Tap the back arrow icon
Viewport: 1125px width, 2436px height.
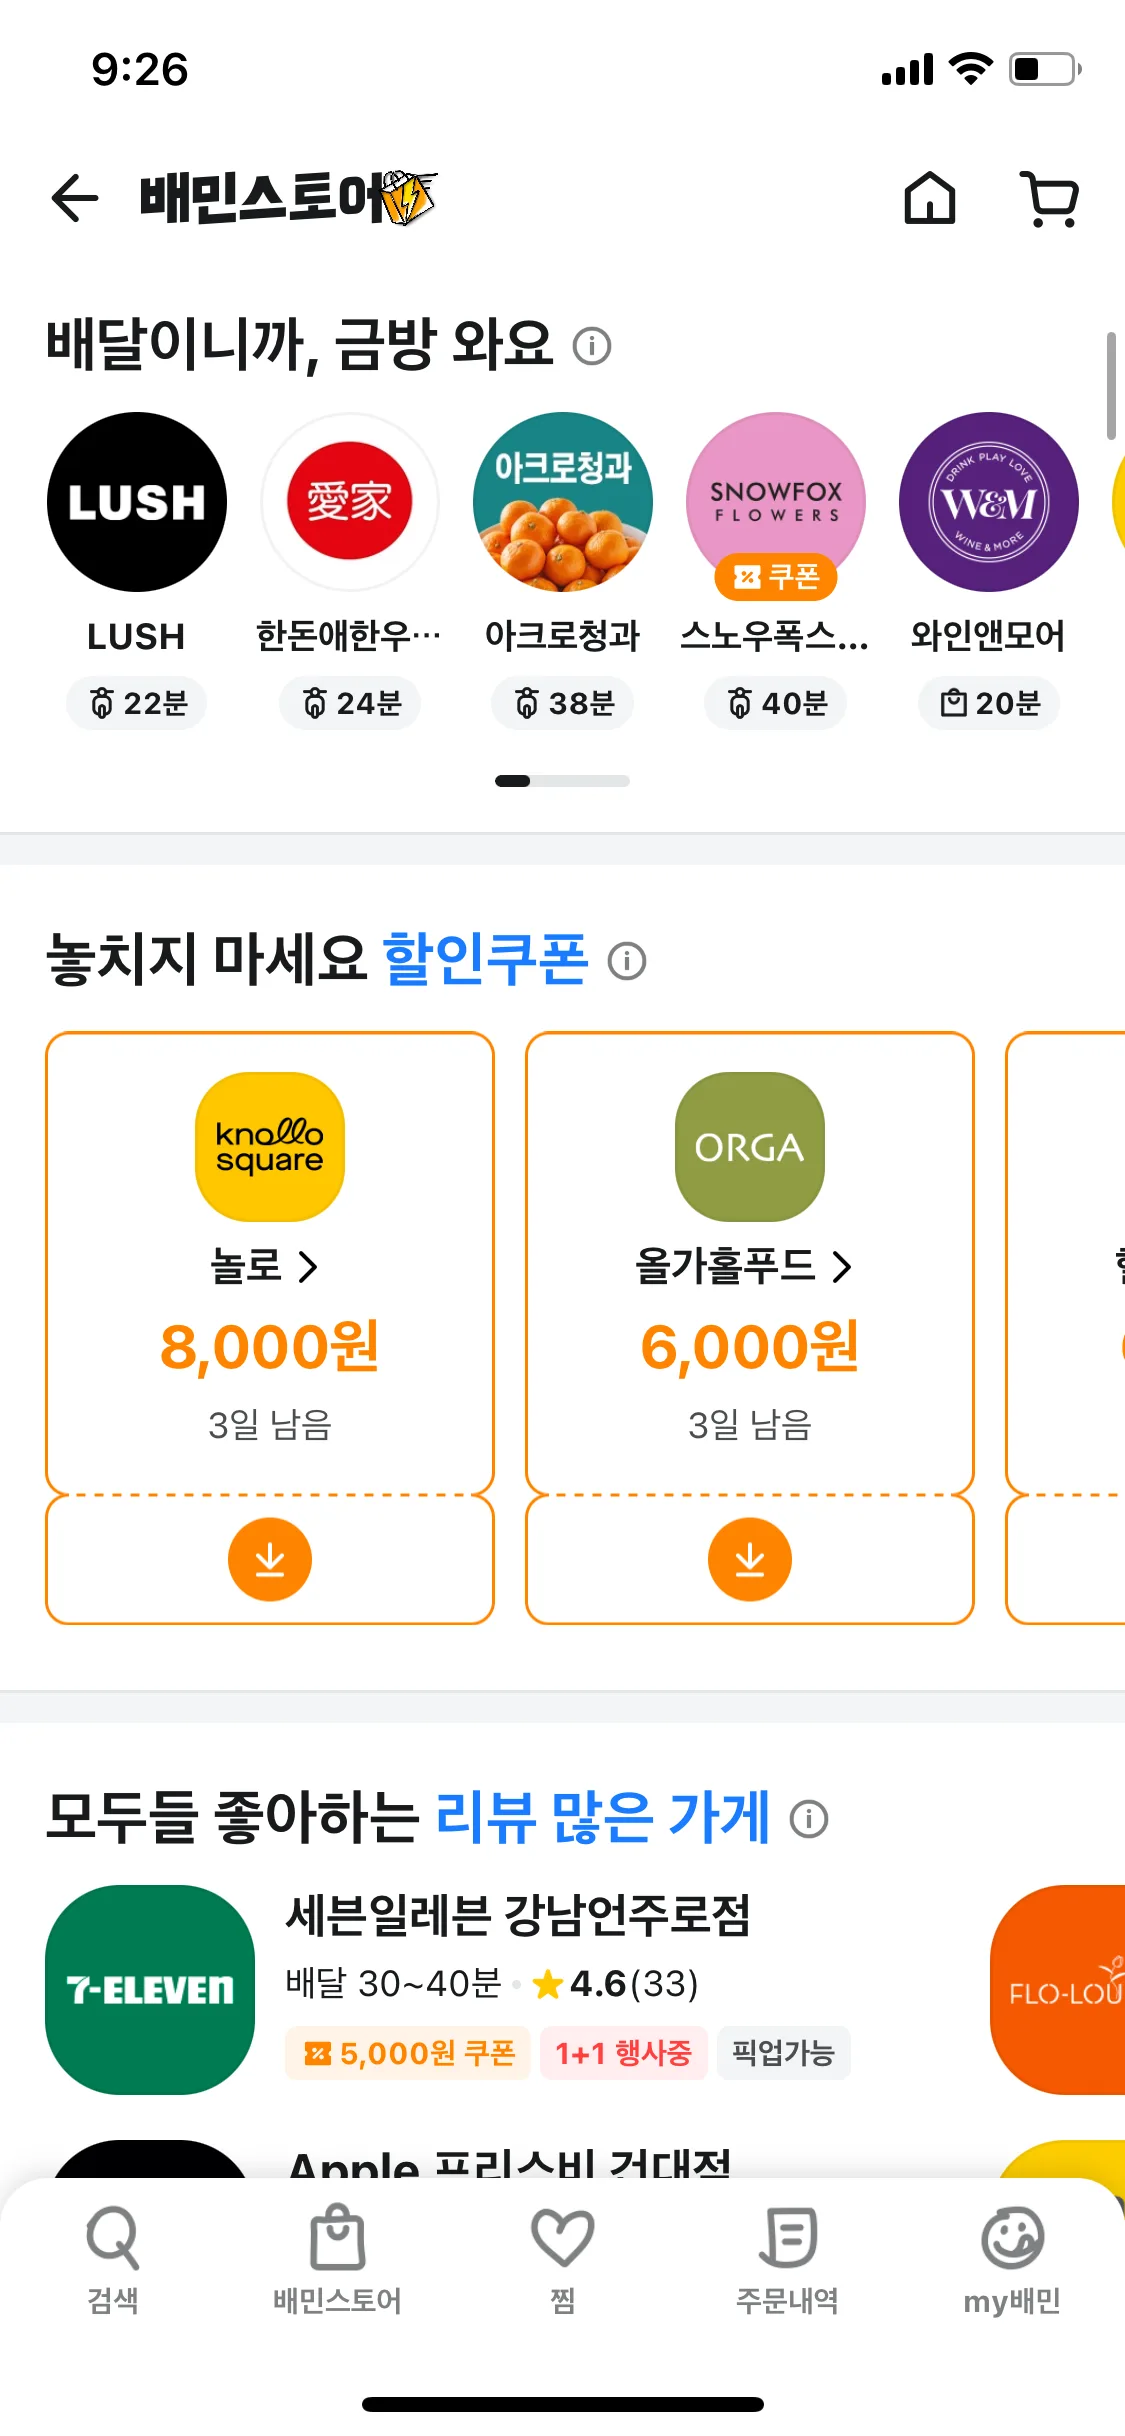75,198
